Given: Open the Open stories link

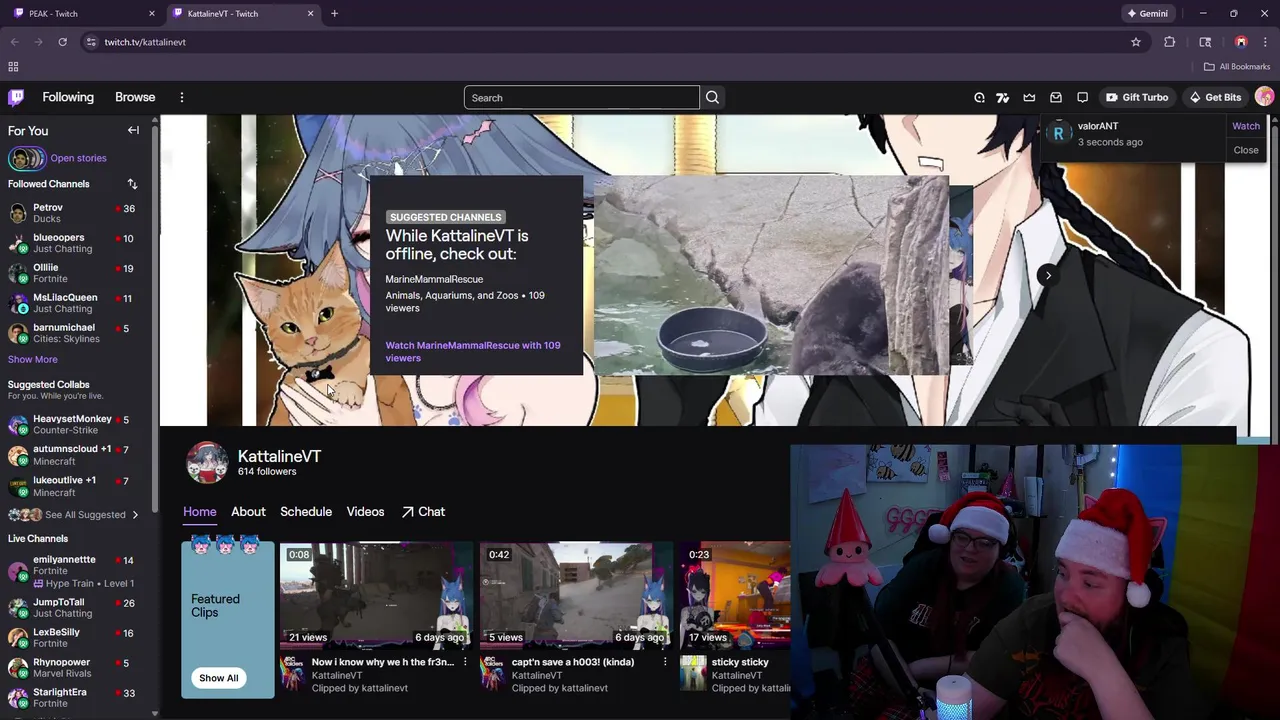Looking at the screenshot, I should [78, 158].
